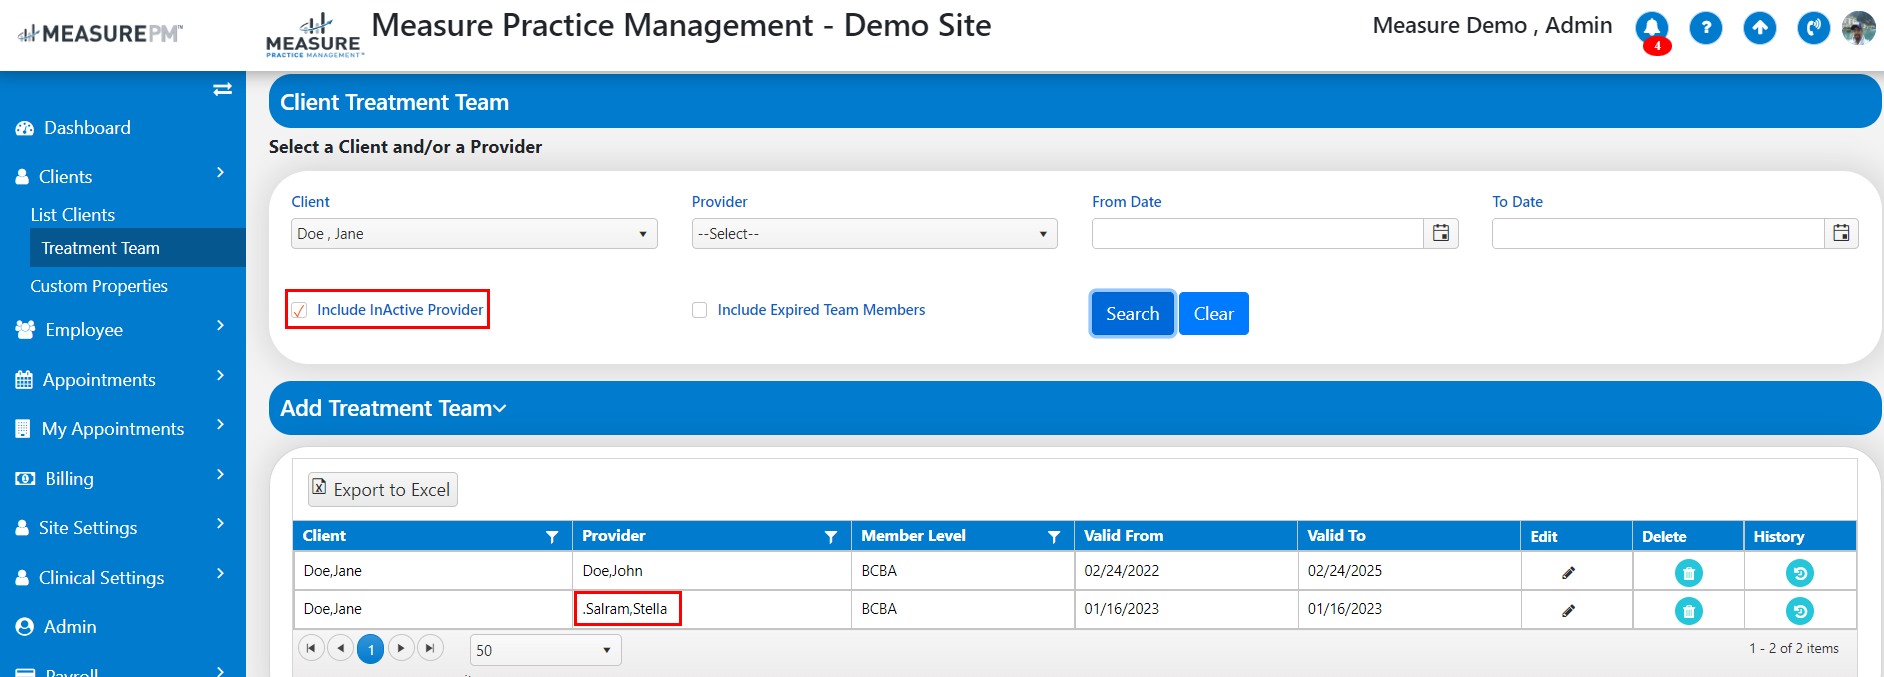Select Treatment Team in the sidebar

point(138,248)
